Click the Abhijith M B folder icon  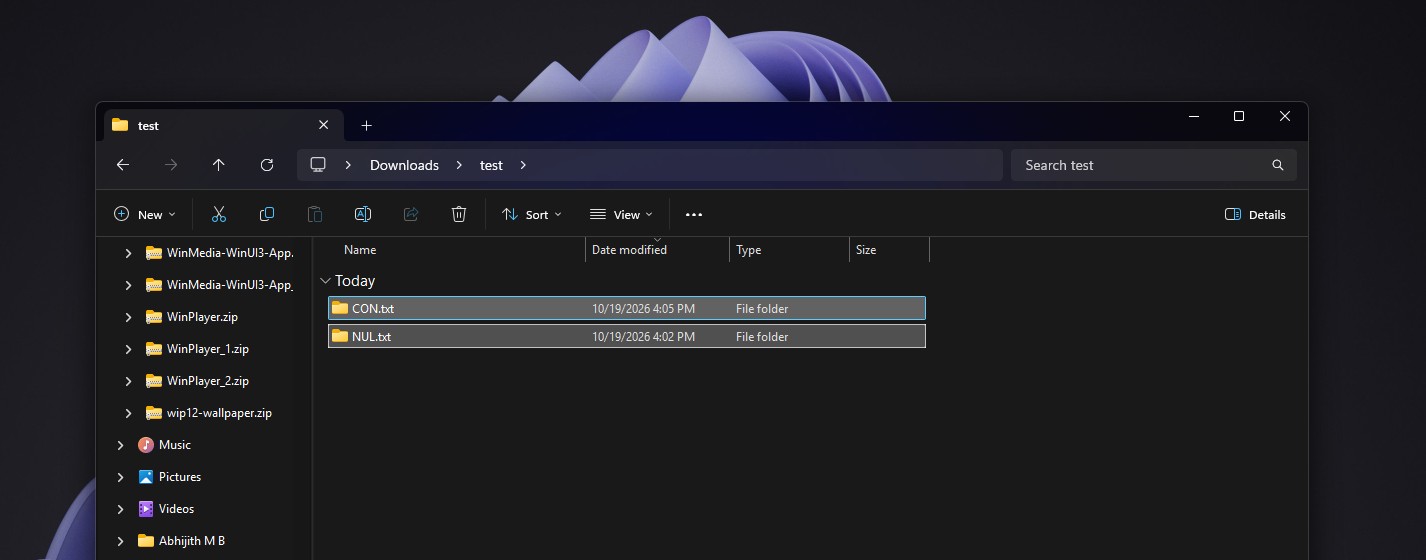coord(146,541)
